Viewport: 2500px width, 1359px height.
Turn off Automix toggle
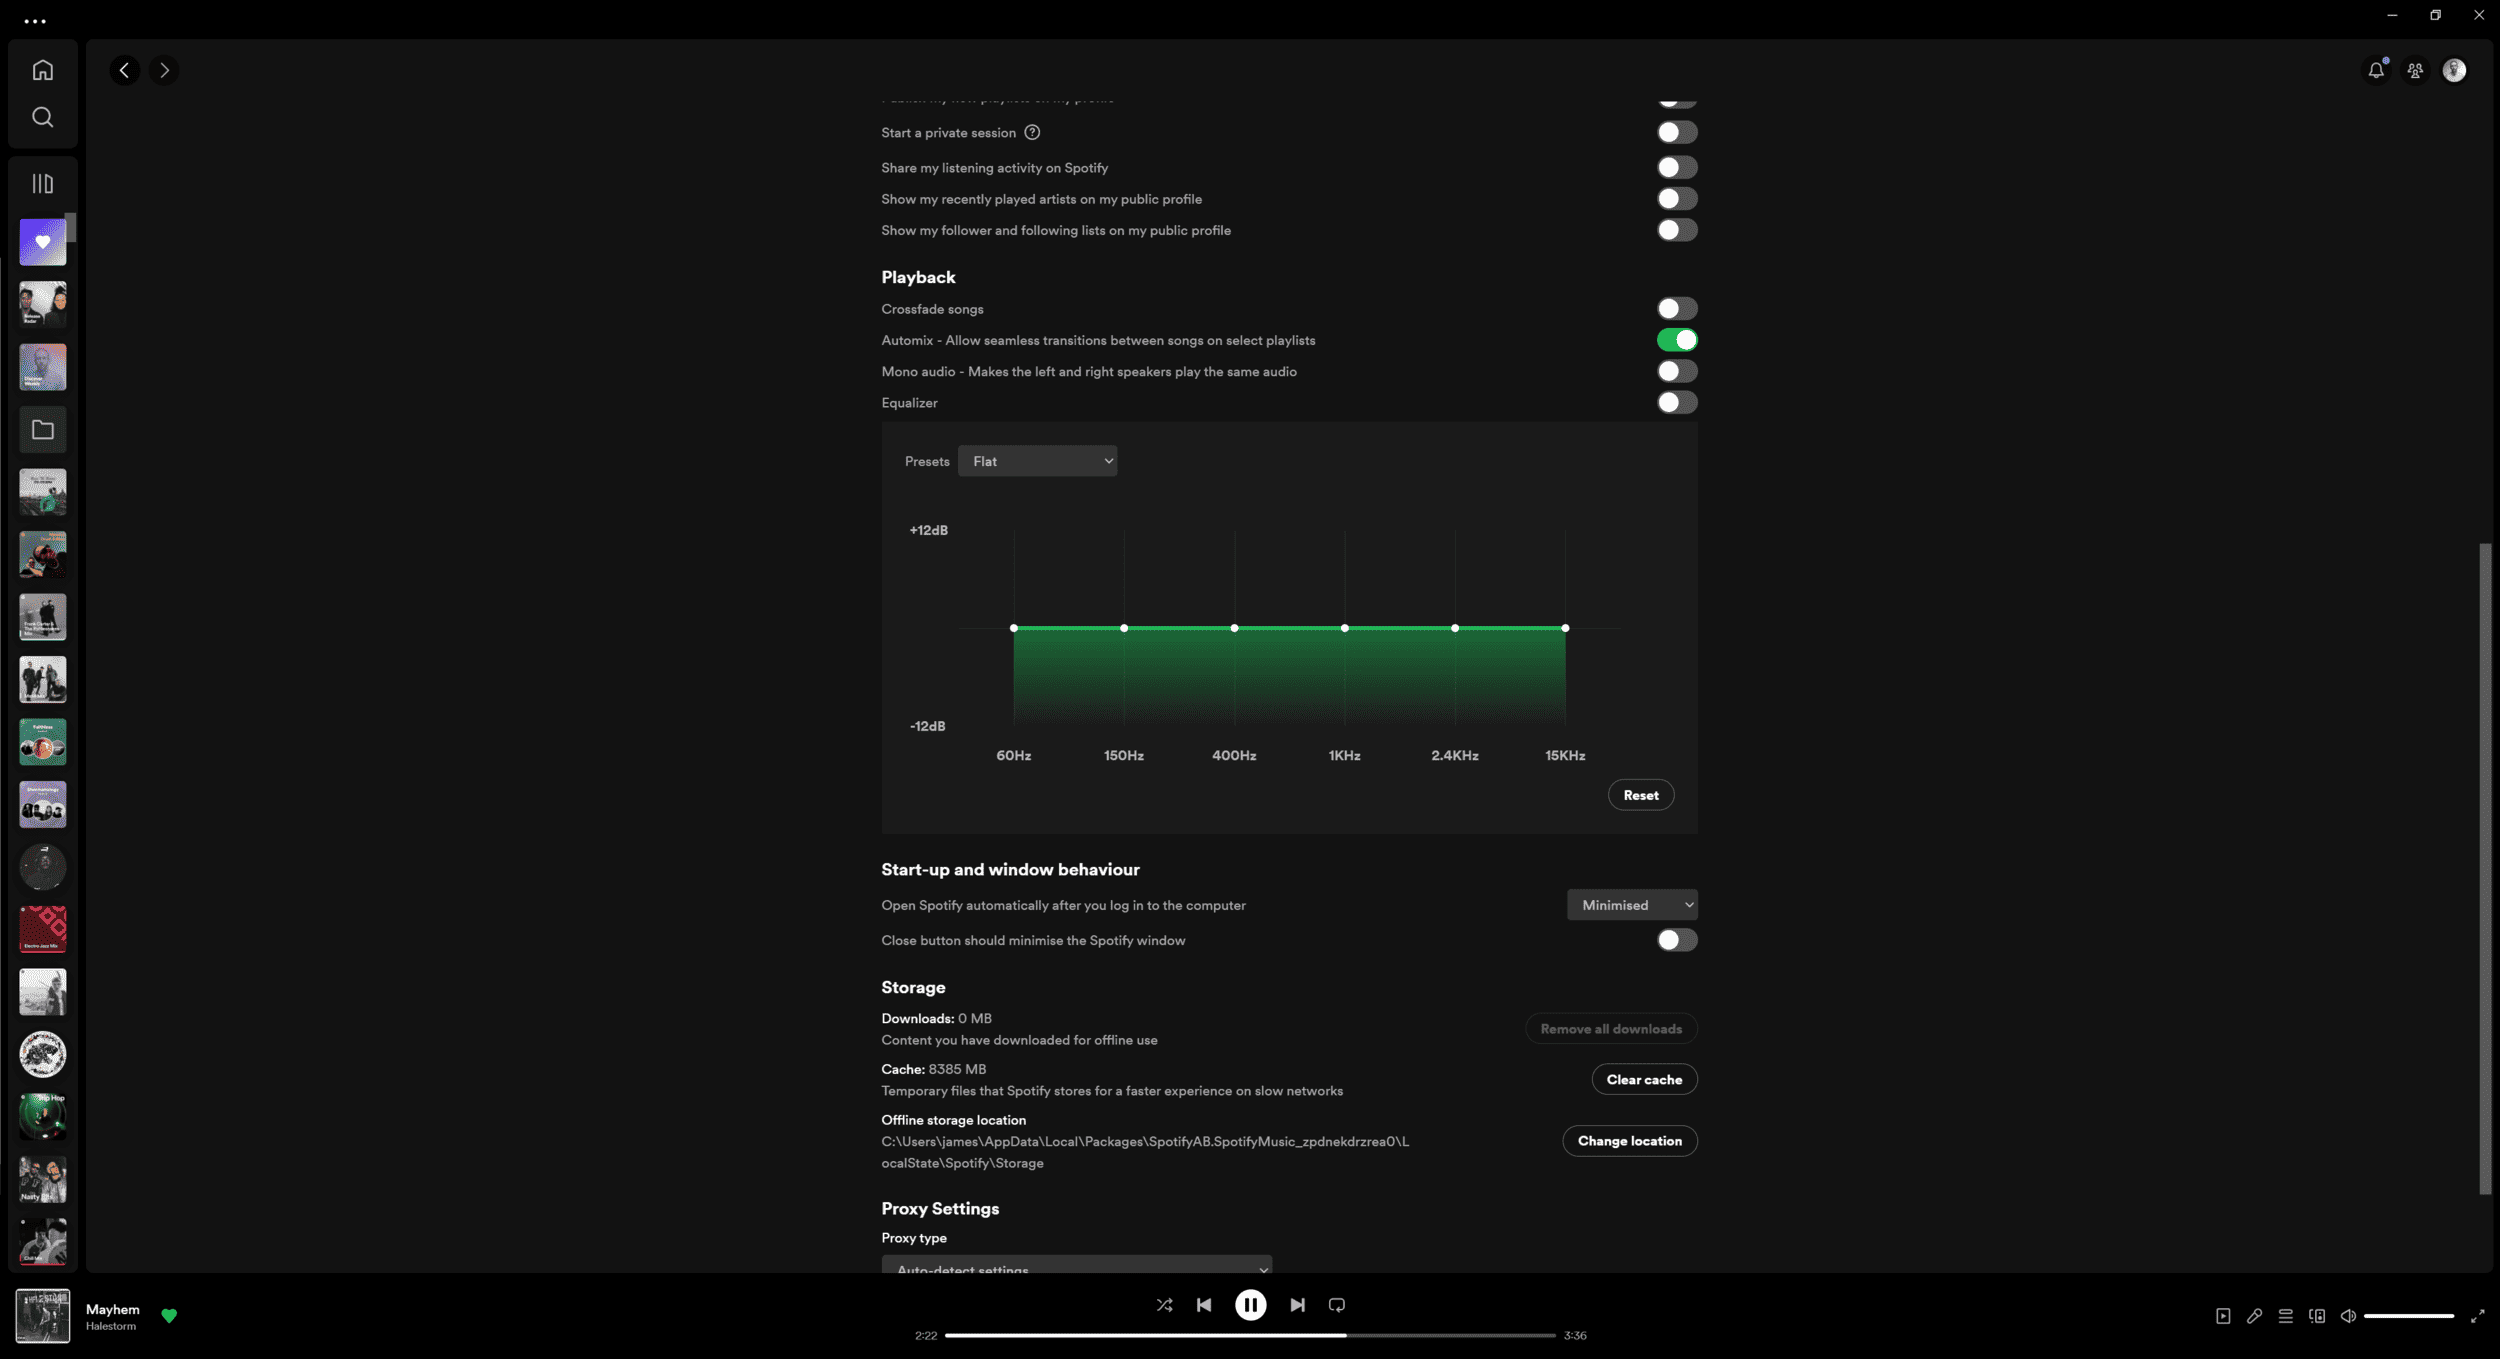click(x=1676, y=340)
